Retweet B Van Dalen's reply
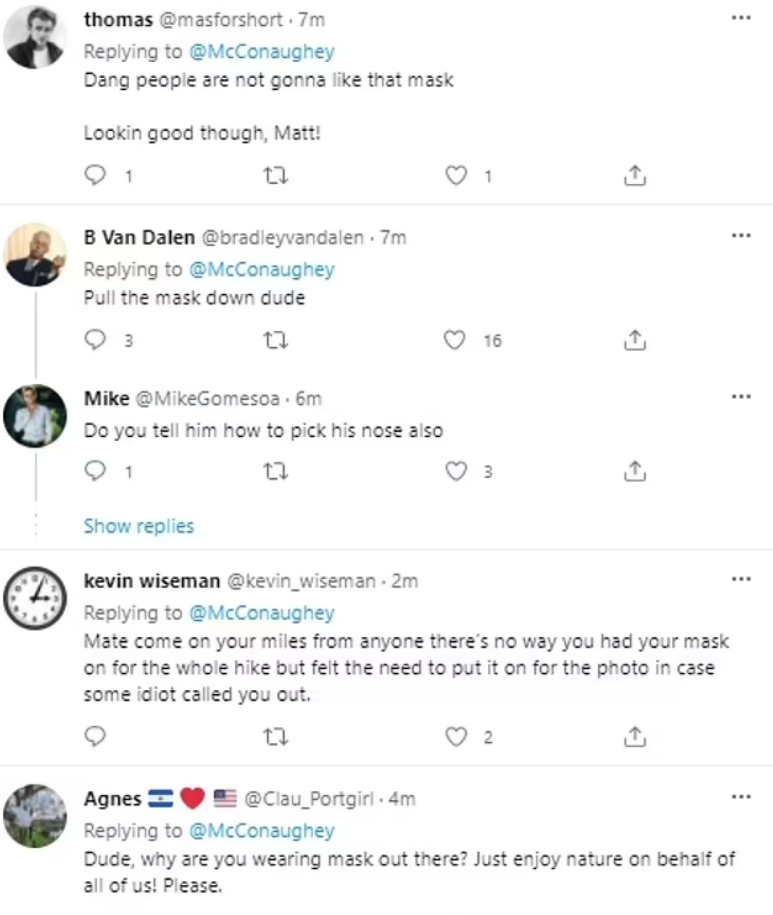The image size is (773, 915). pos(275,340)
